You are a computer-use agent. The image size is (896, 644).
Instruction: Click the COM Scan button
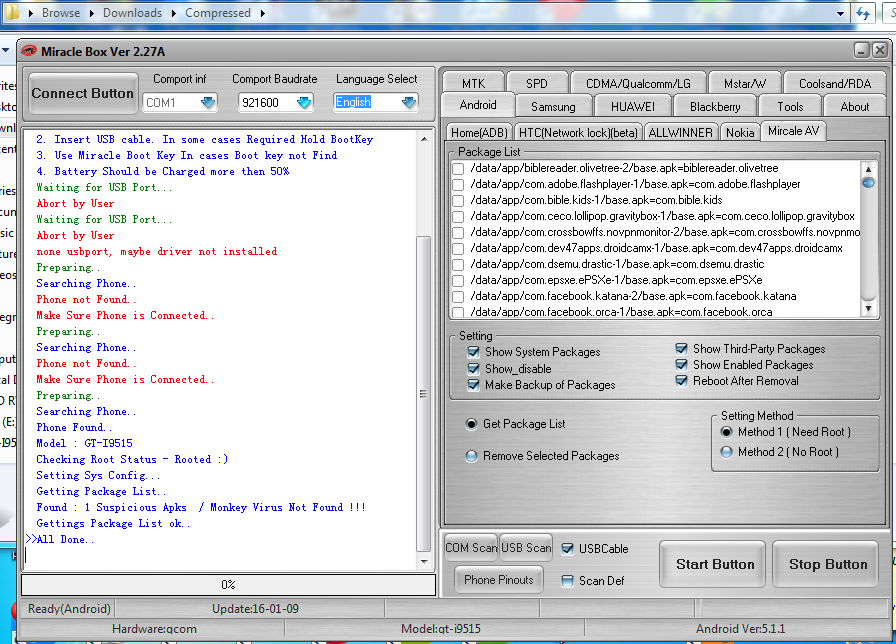[x=471, y=548]
